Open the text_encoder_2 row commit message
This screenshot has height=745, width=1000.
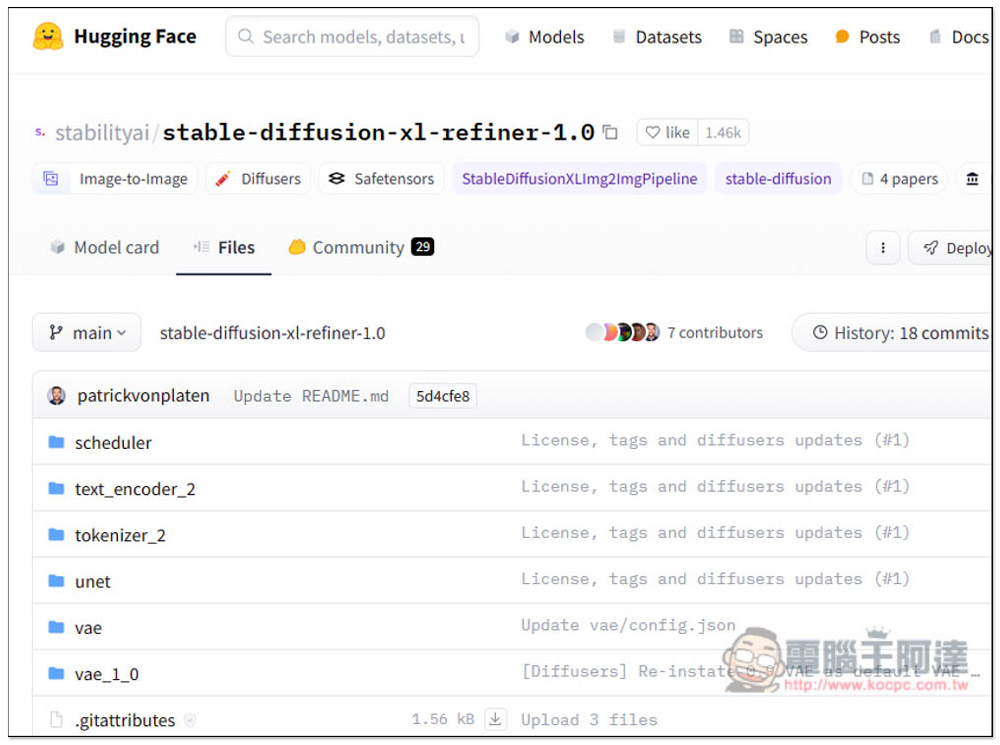pyautogui.click(x=714, y=487)
